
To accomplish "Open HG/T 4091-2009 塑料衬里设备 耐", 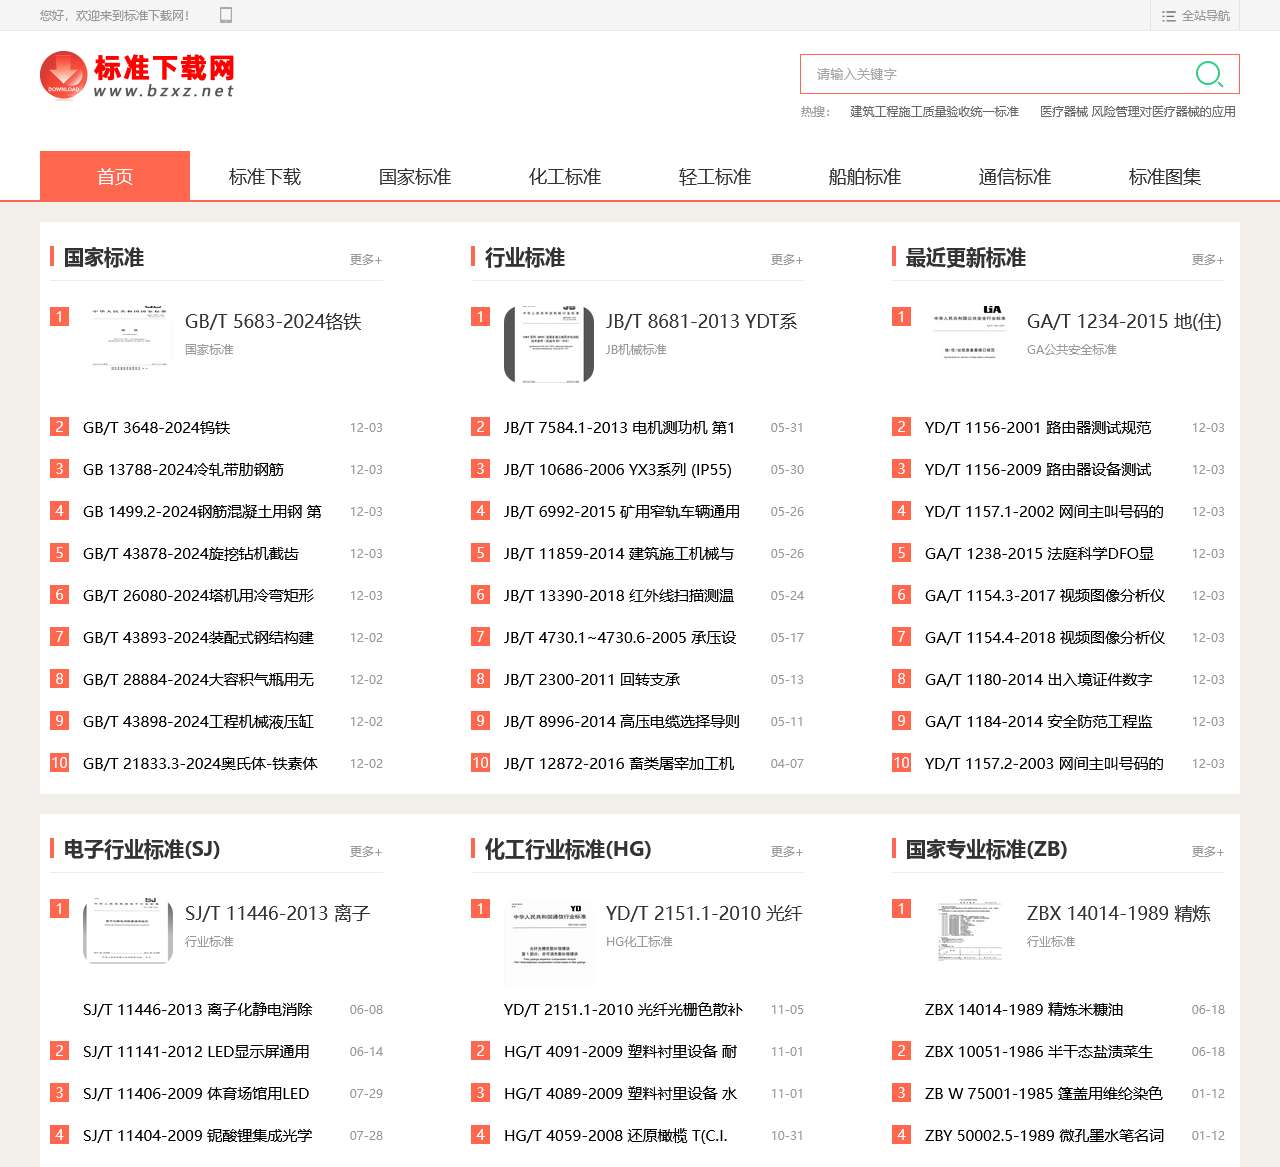I will click(621, 1052).
